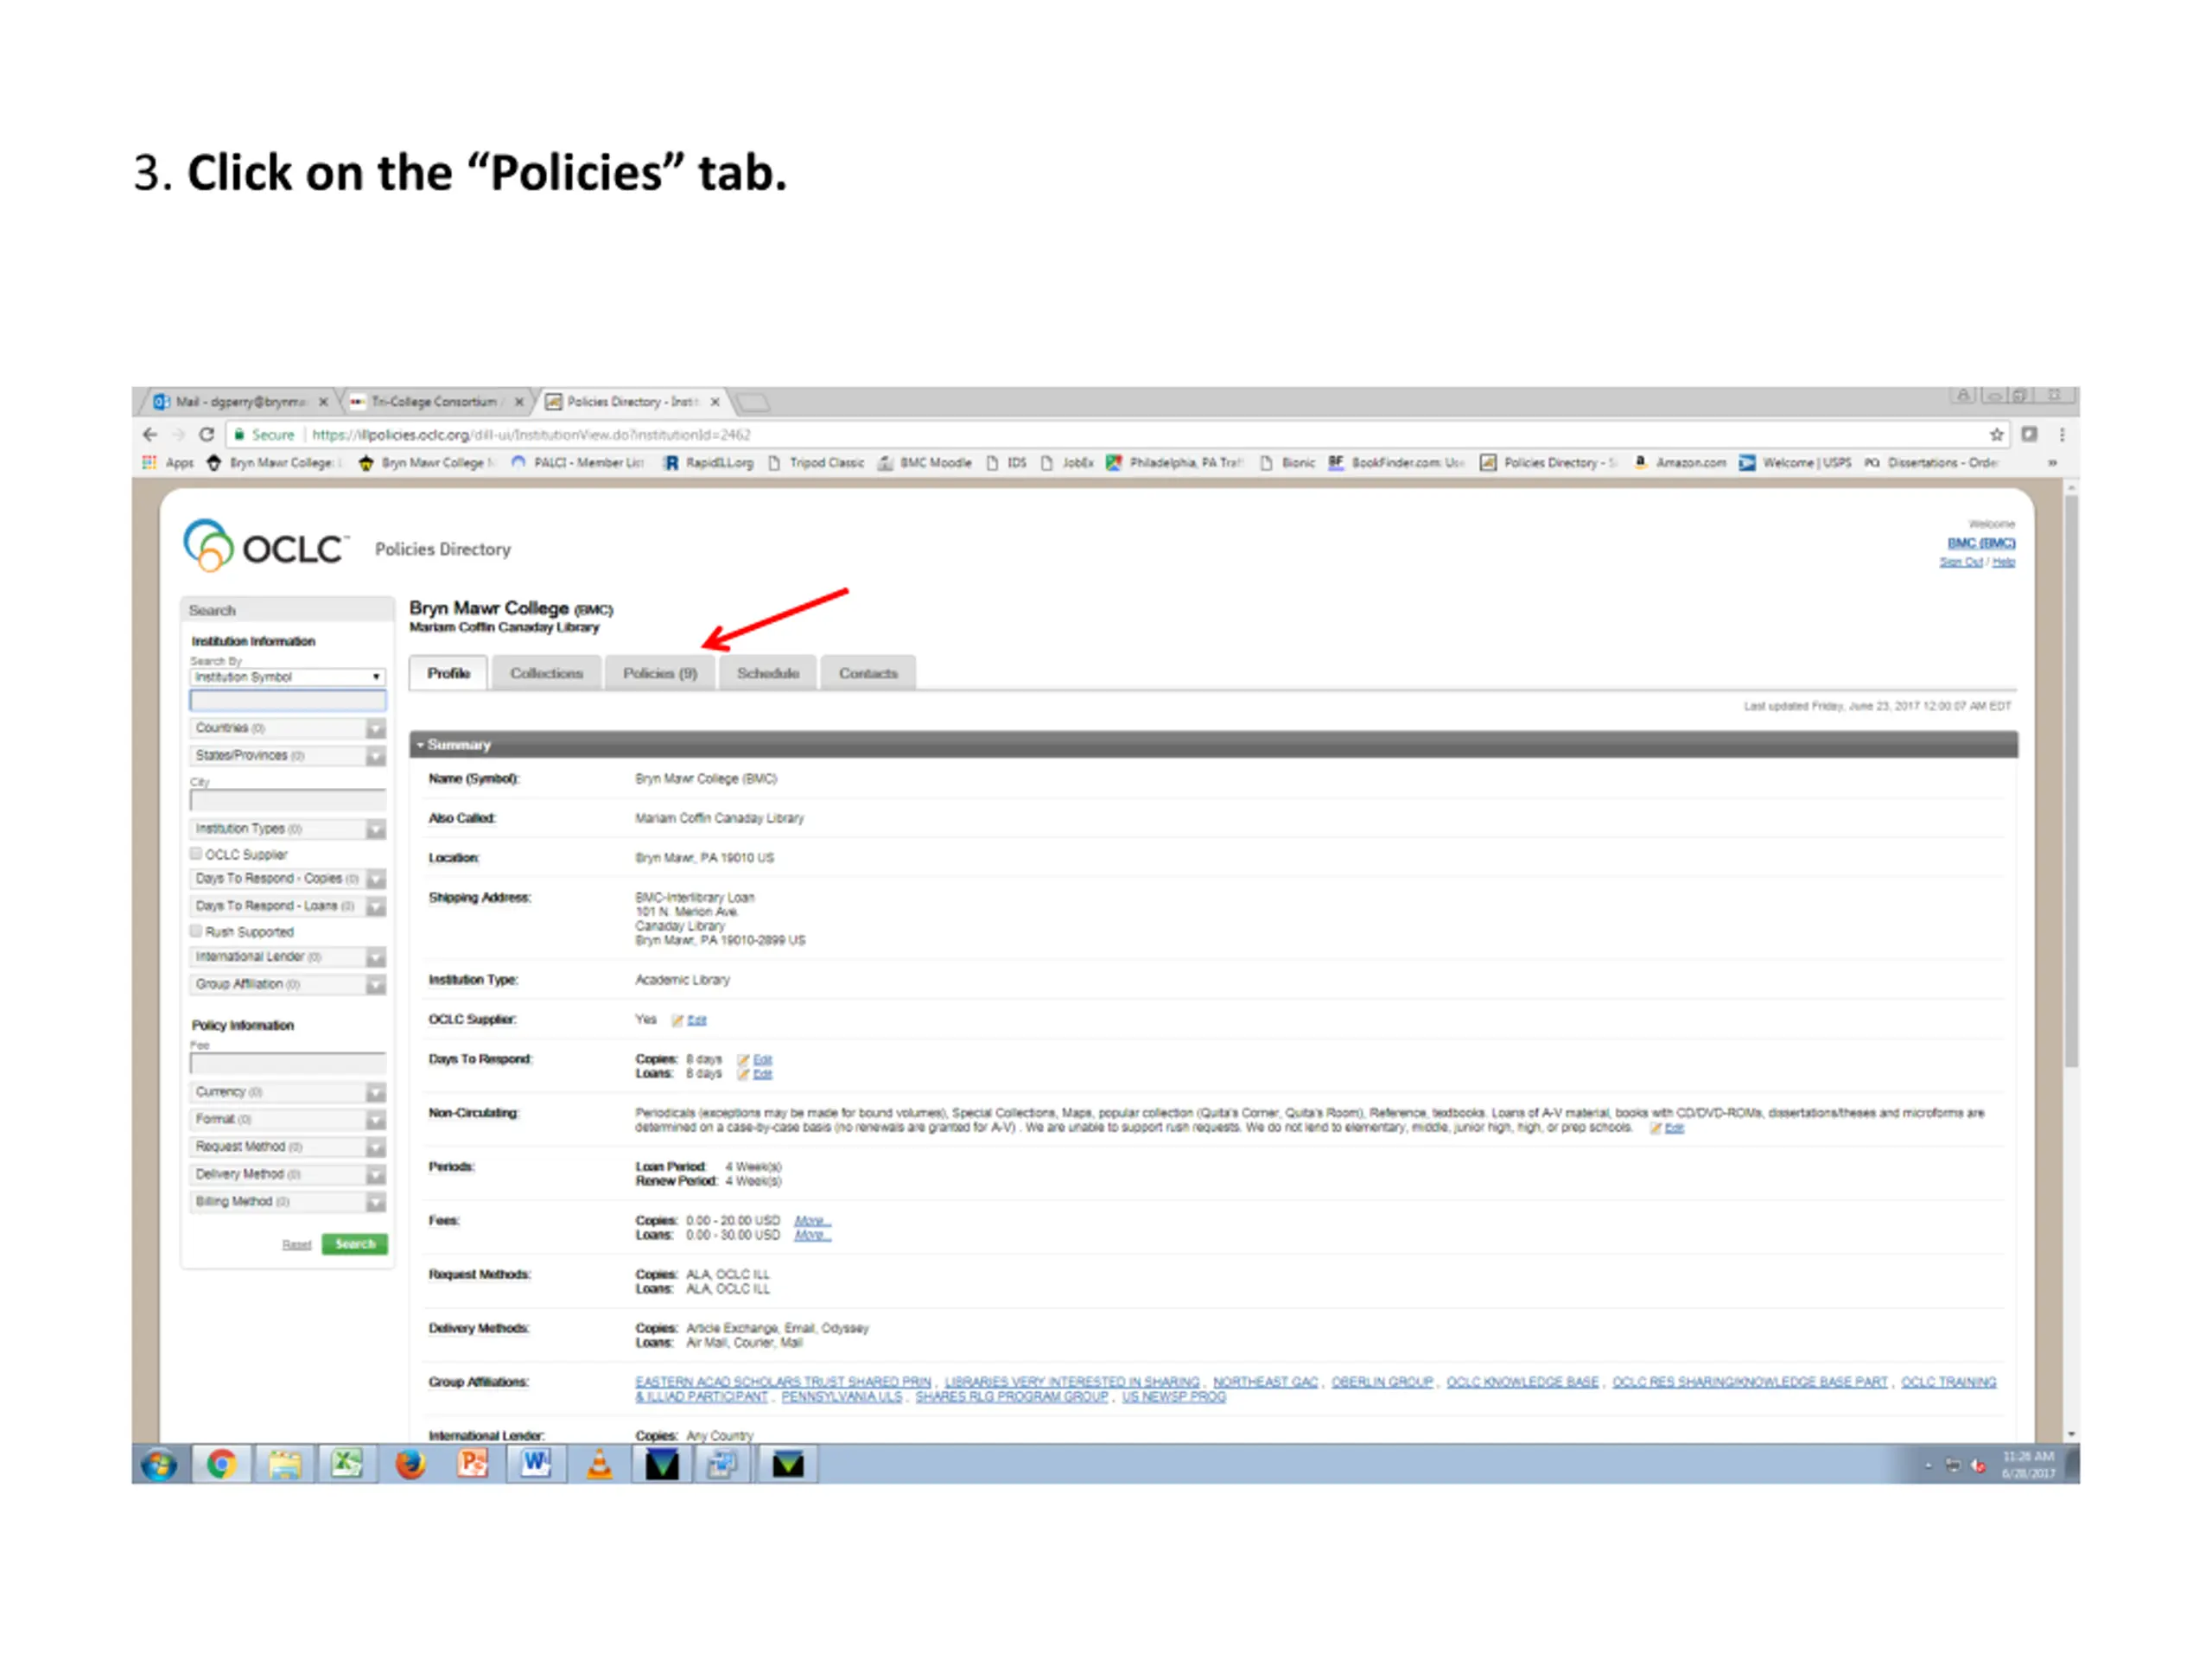Open VLC media player from the taskbar
The width and height of the screenshot is (2212, 1659).
coord(599,1465)
